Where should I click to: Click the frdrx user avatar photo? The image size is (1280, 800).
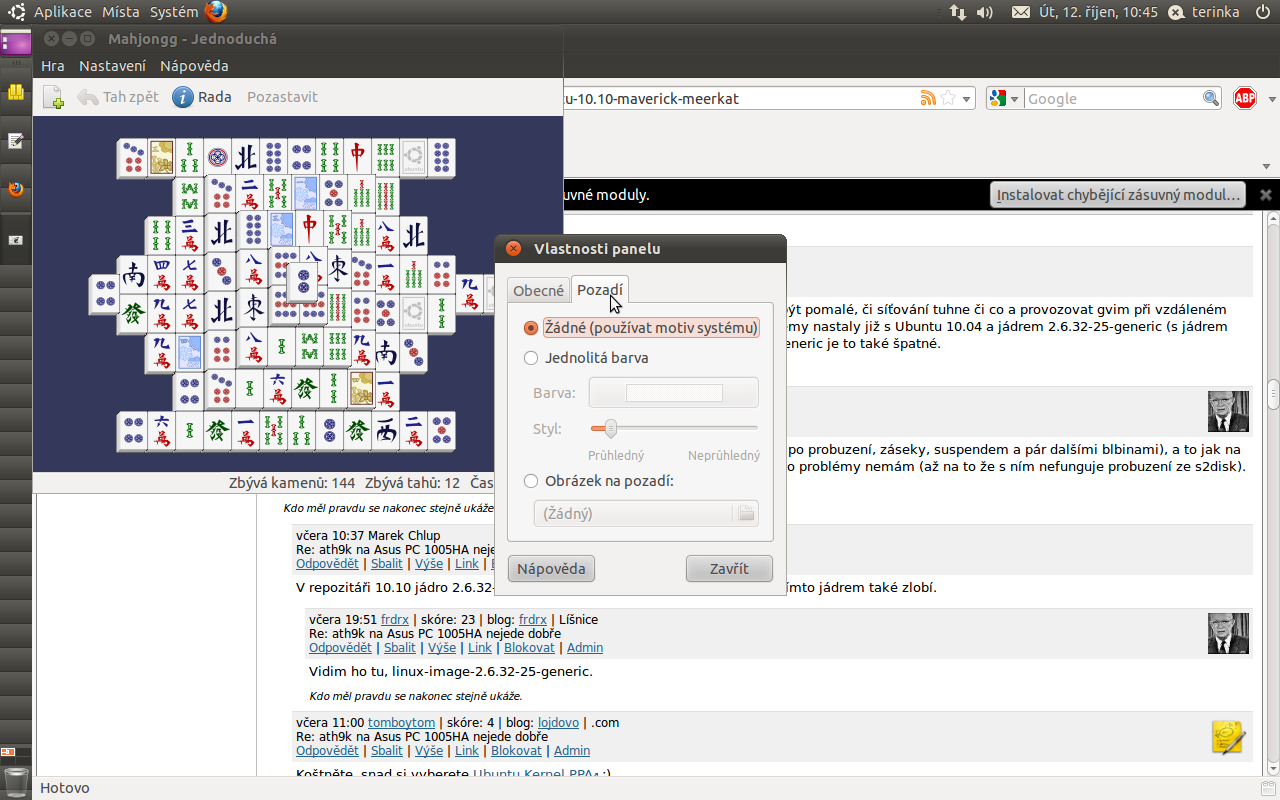(x=1228, y=634)
